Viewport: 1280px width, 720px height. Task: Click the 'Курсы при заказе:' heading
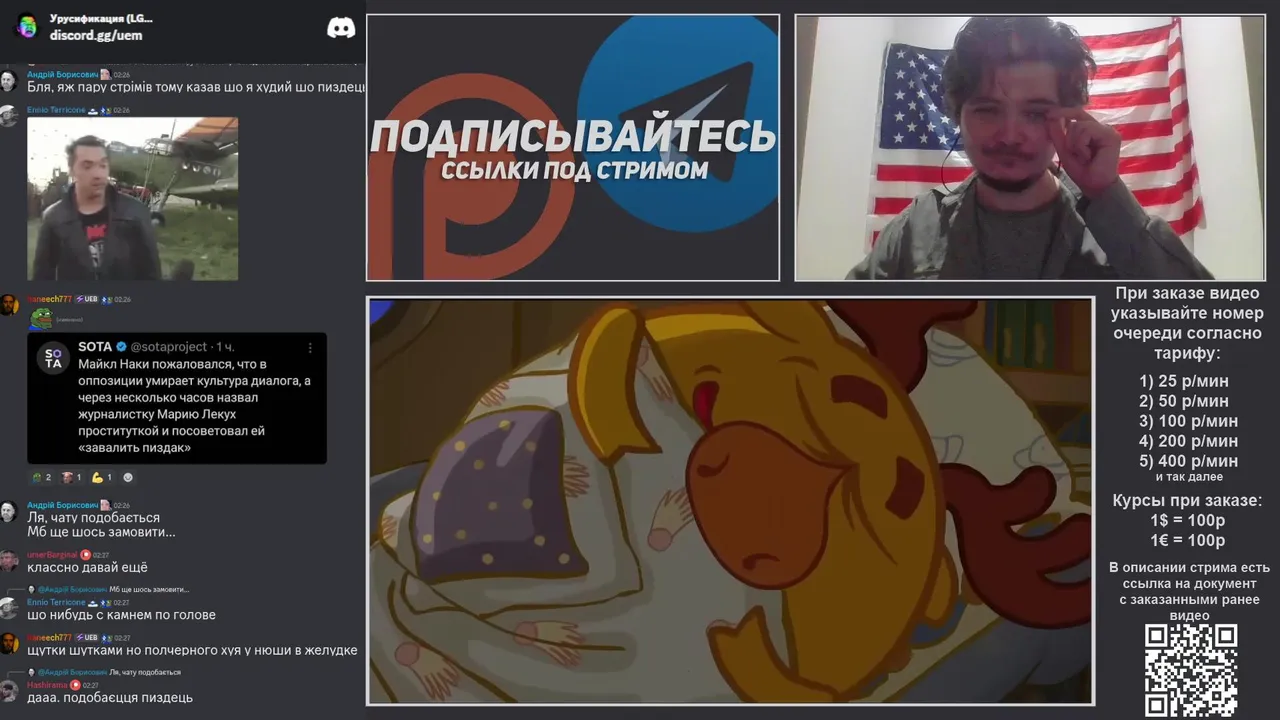point(1187,501)
